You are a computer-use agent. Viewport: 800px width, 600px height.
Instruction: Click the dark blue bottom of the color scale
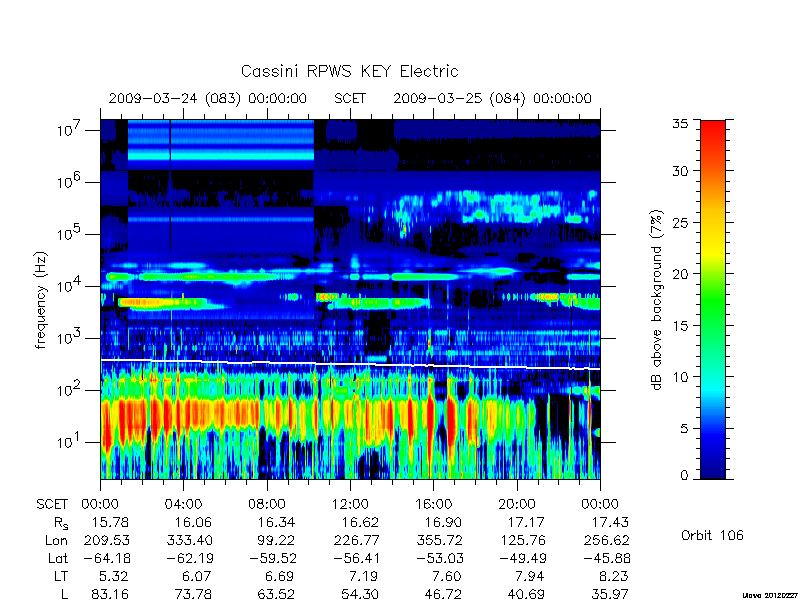point(713,467)
